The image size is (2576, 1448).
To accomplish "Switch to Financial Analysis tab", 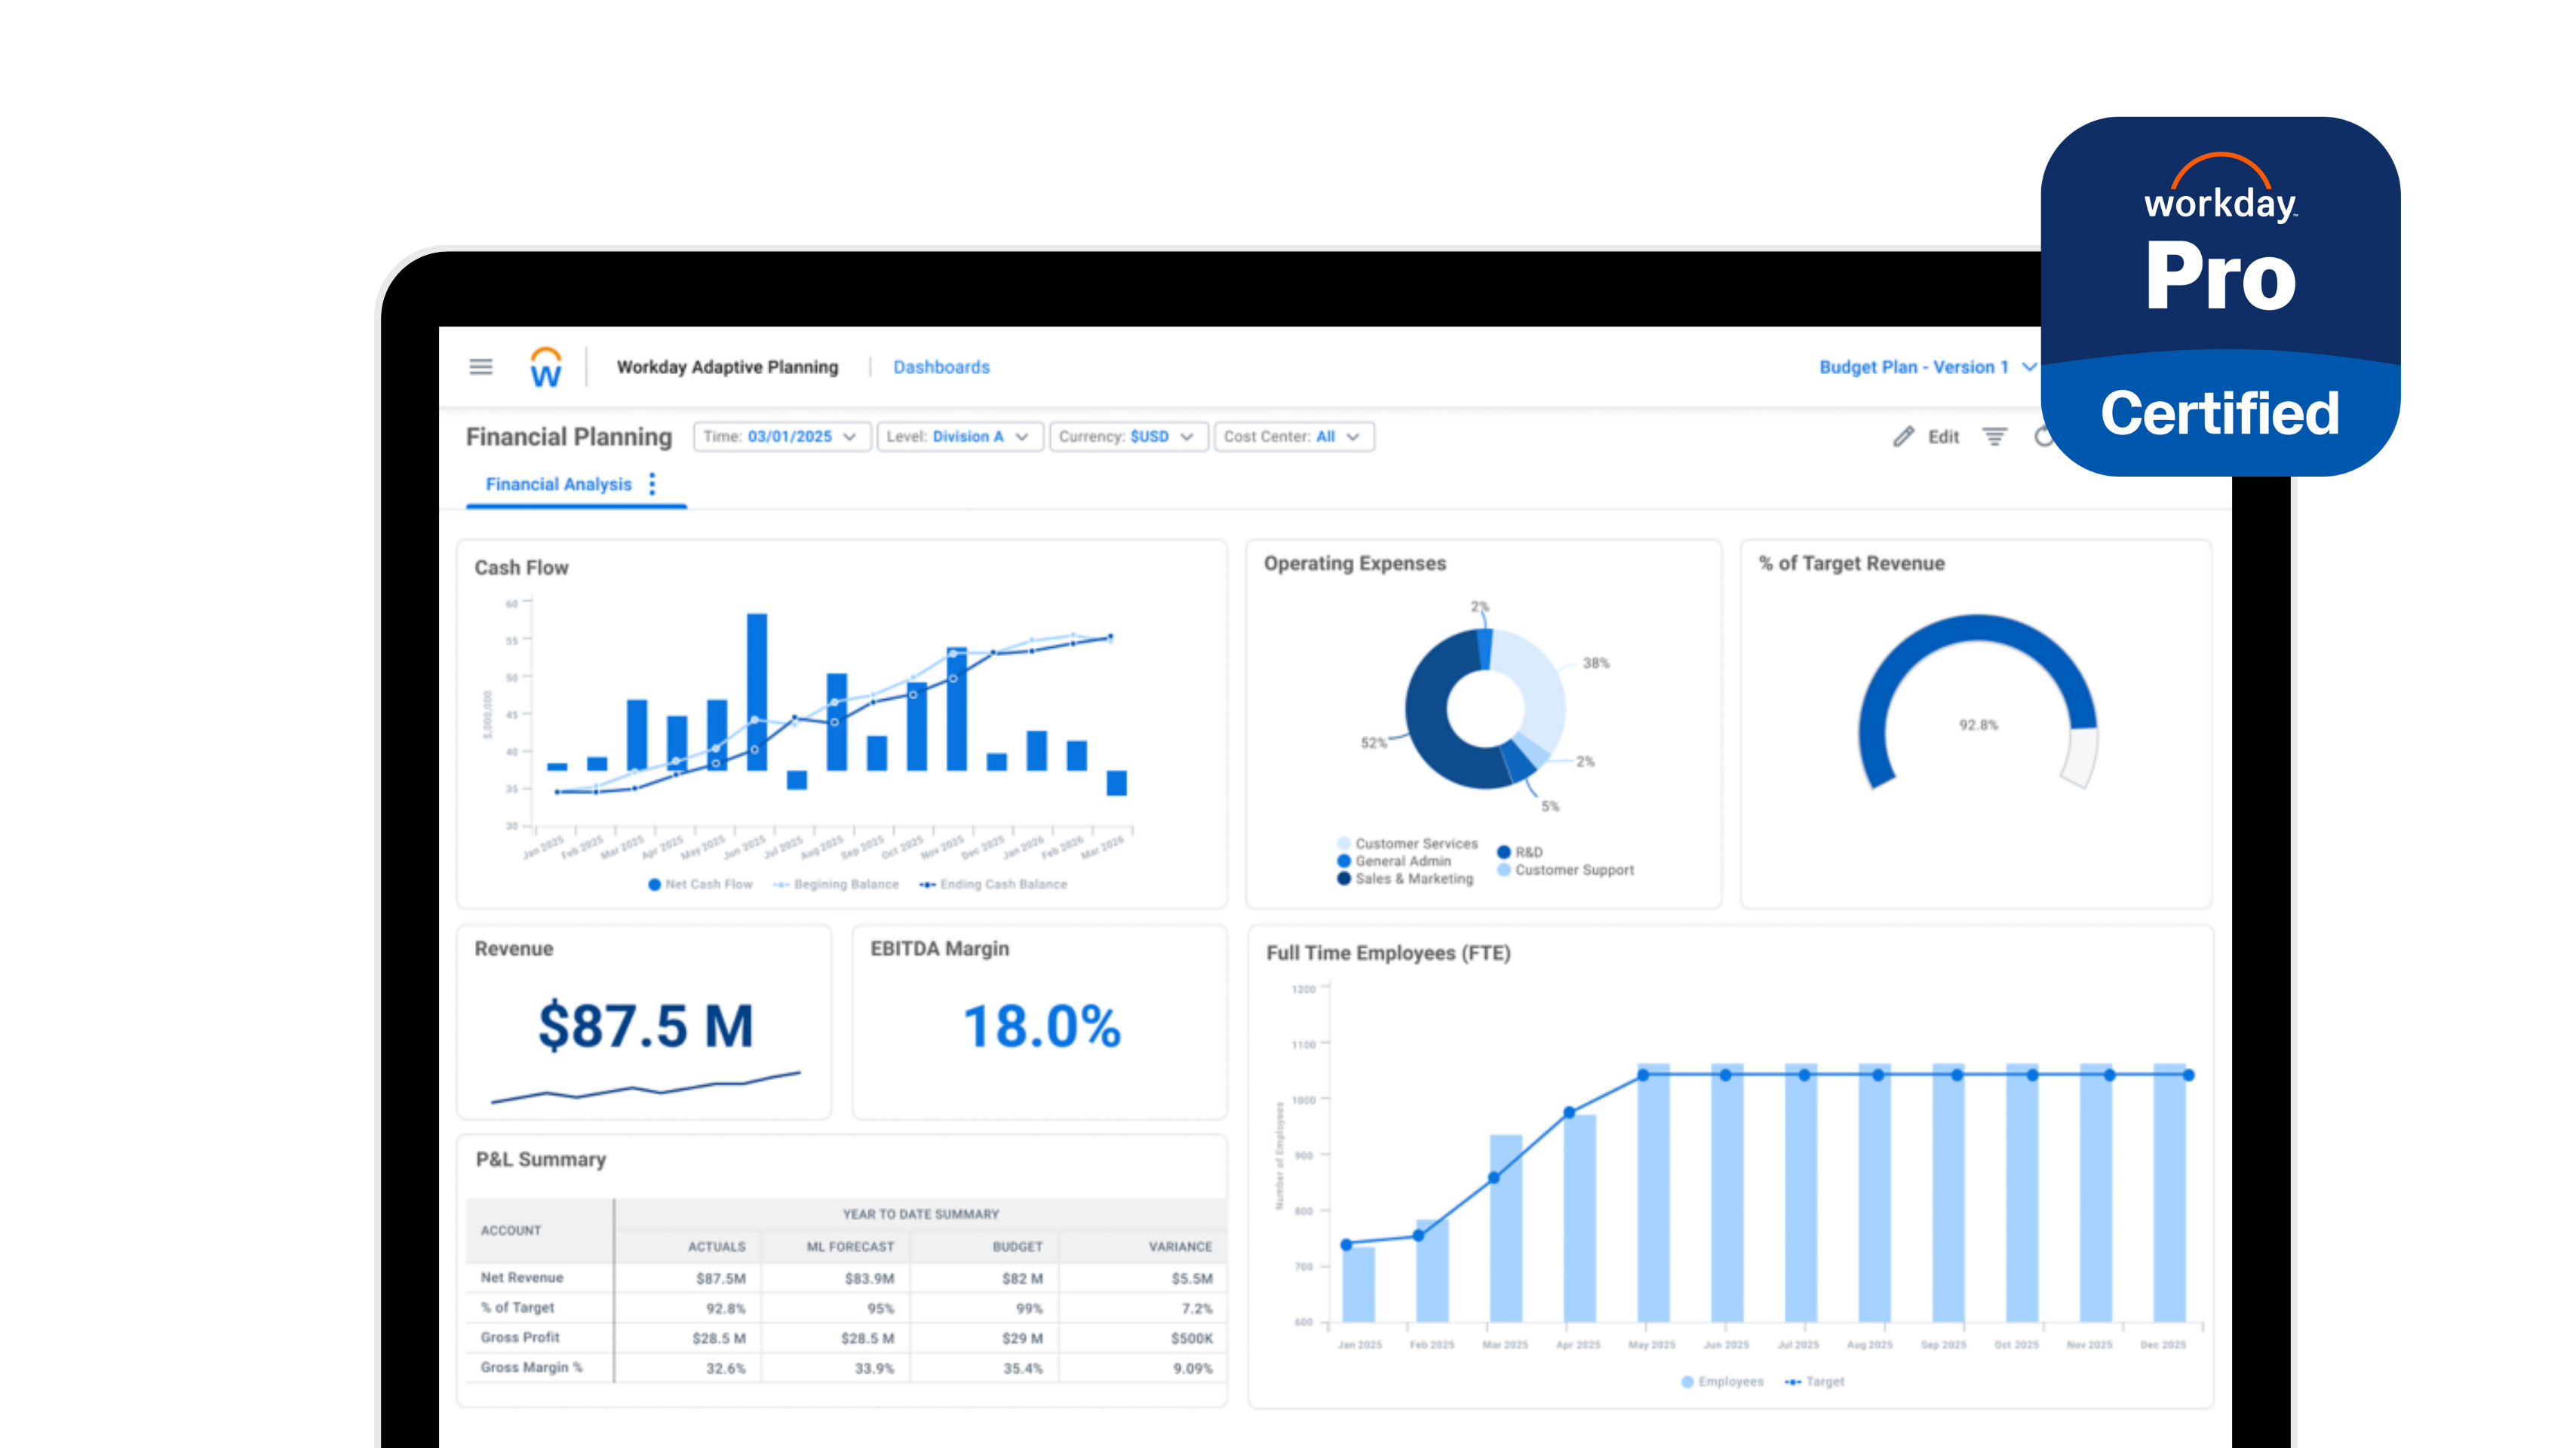I will [558, 484].
